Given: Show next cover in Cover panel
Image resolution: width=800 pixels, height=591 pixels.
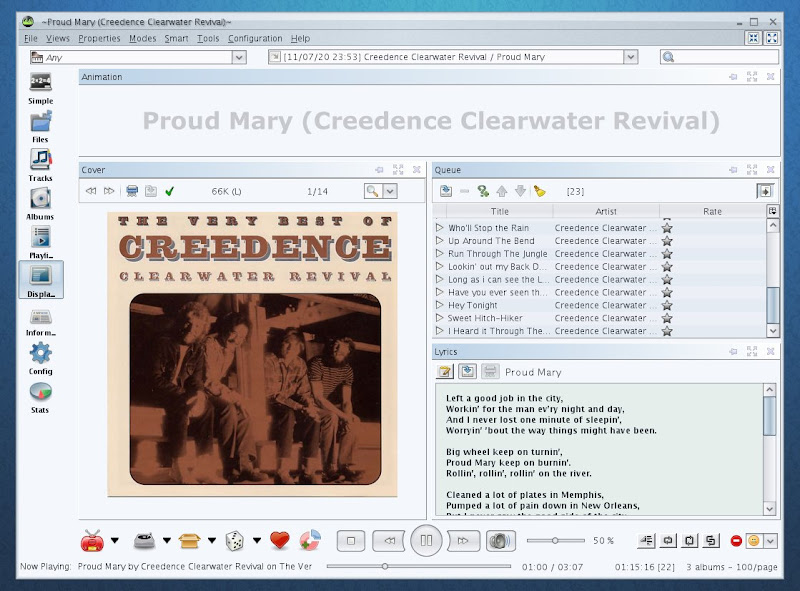Looking at the screenshot, I should pos(109,191).
